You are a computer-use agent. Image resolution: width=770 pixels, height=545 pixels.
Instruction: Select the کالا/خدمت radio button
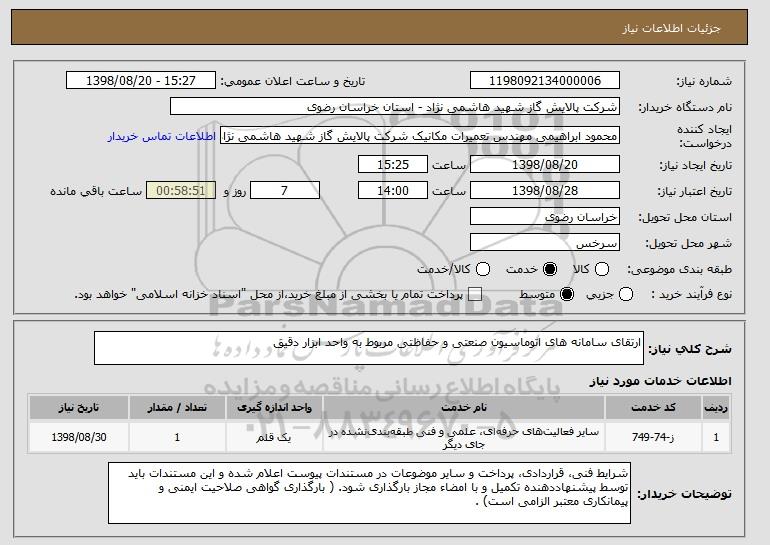coord(483,269)
